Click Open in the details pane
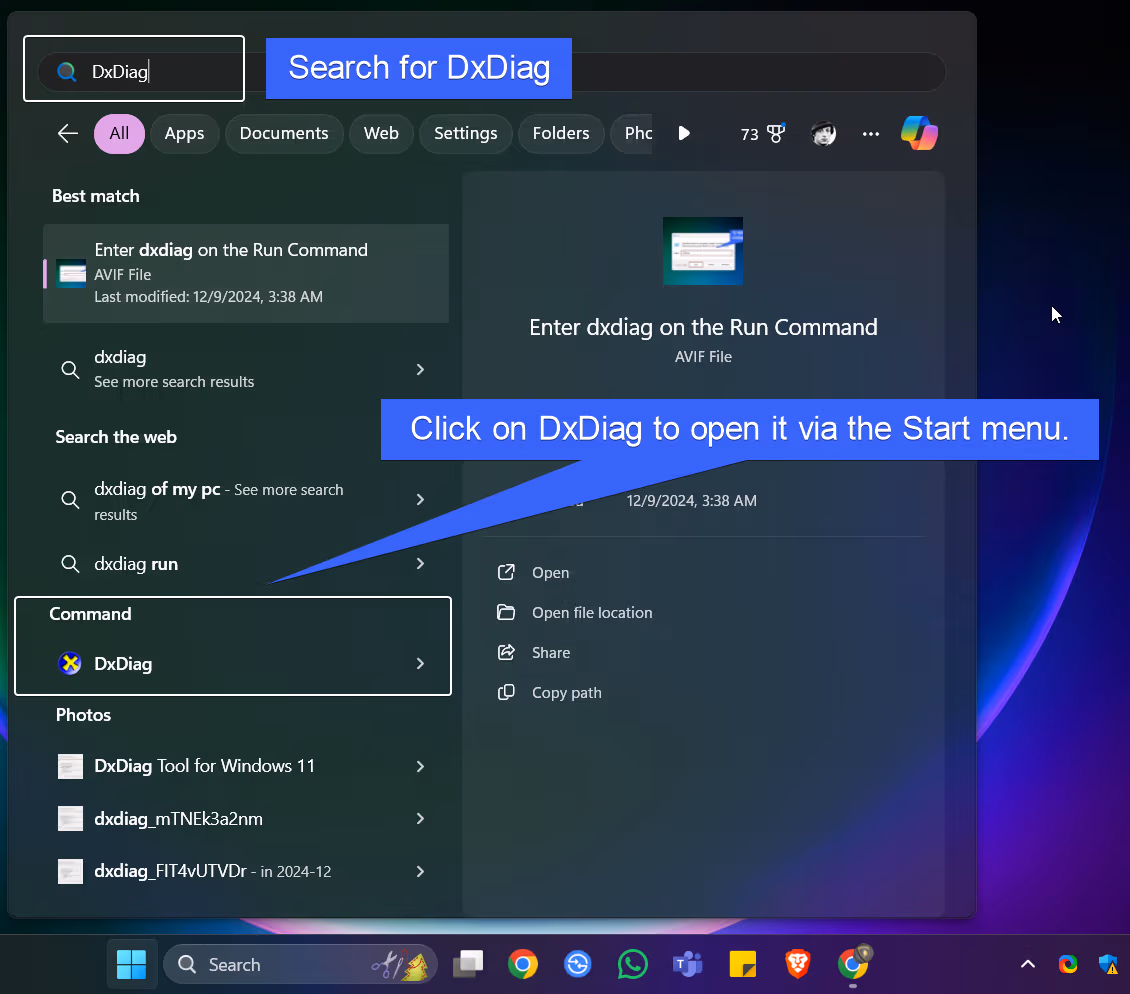The height and width of the screenshot is (994, 1130). (x=551, y=572)
